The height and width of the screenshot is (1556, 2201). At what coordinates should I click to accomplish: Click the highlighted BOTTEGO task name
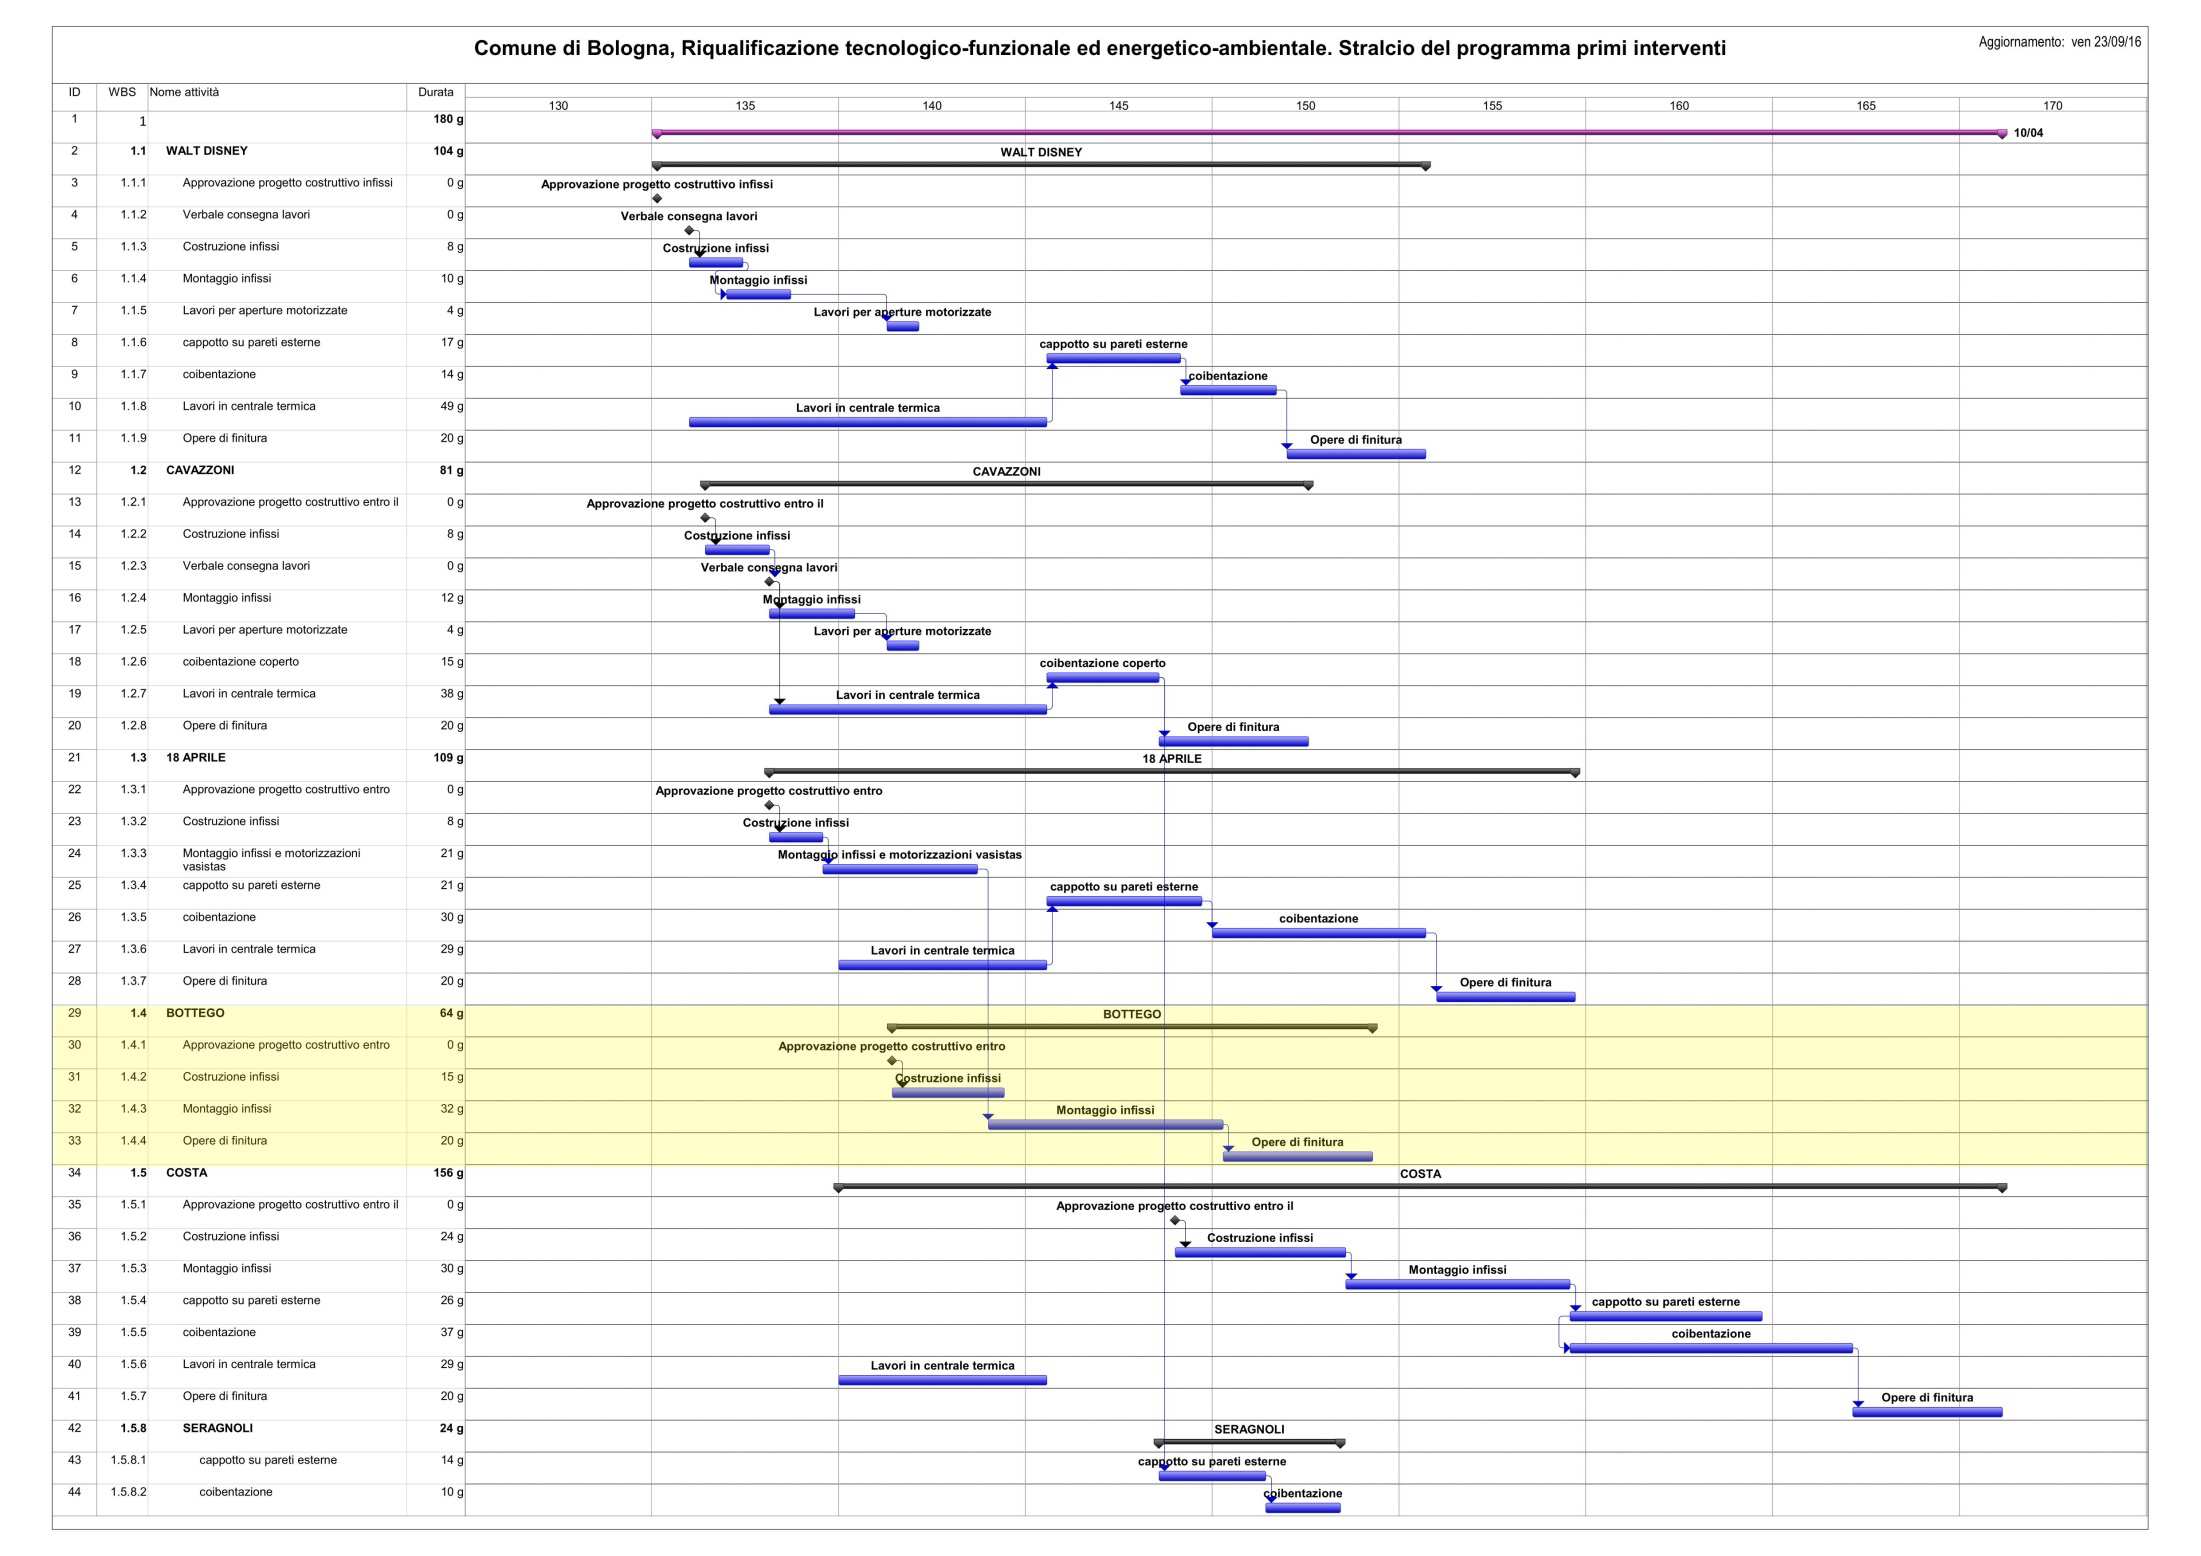[x=195, y=1013]
